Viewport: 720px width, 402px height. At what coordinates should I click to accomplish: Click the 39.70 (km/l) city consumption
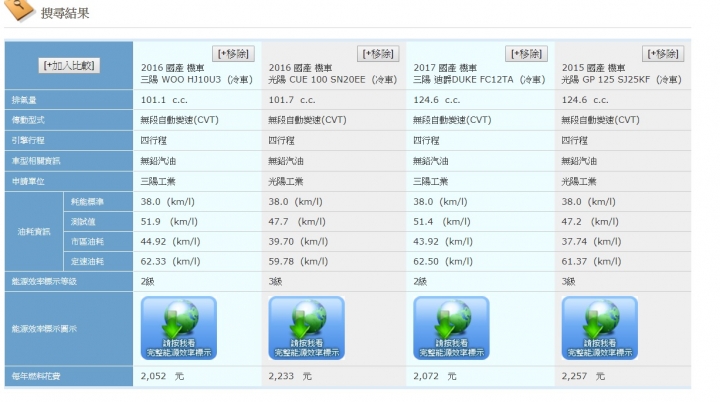298,242
